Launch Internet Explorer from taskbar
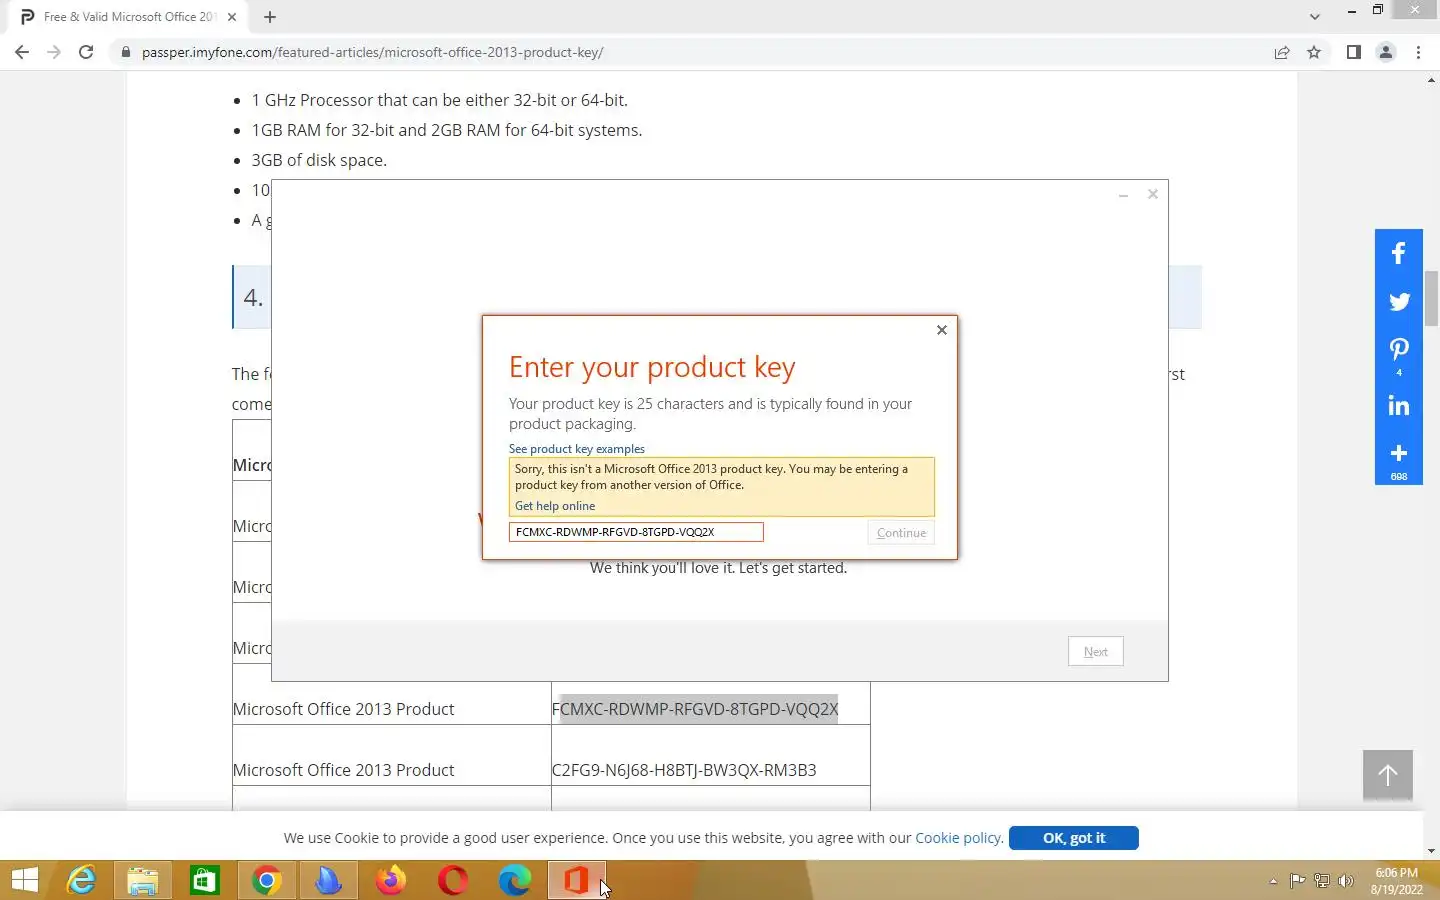The height and width of the screenshot is (900, 1440). coord(81,880)
